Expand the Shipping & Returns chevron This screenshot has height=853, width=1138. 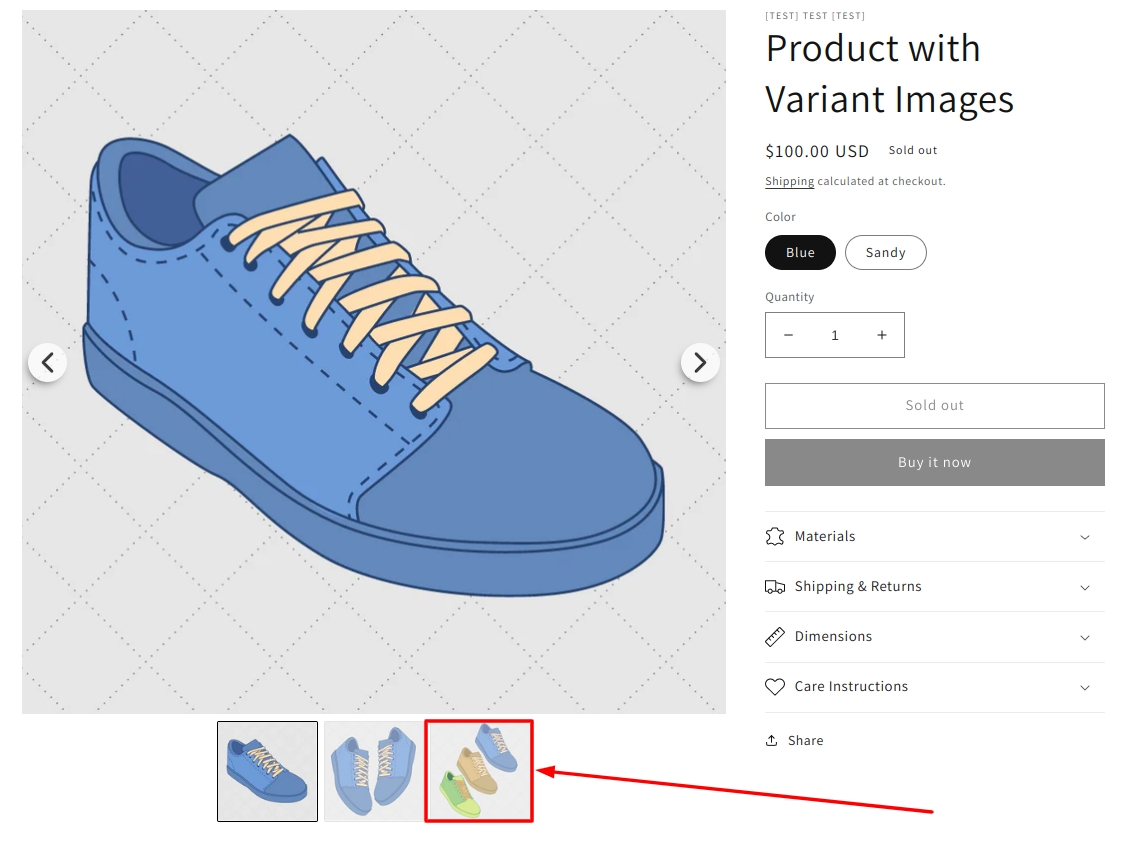(x=1085, y=587)
